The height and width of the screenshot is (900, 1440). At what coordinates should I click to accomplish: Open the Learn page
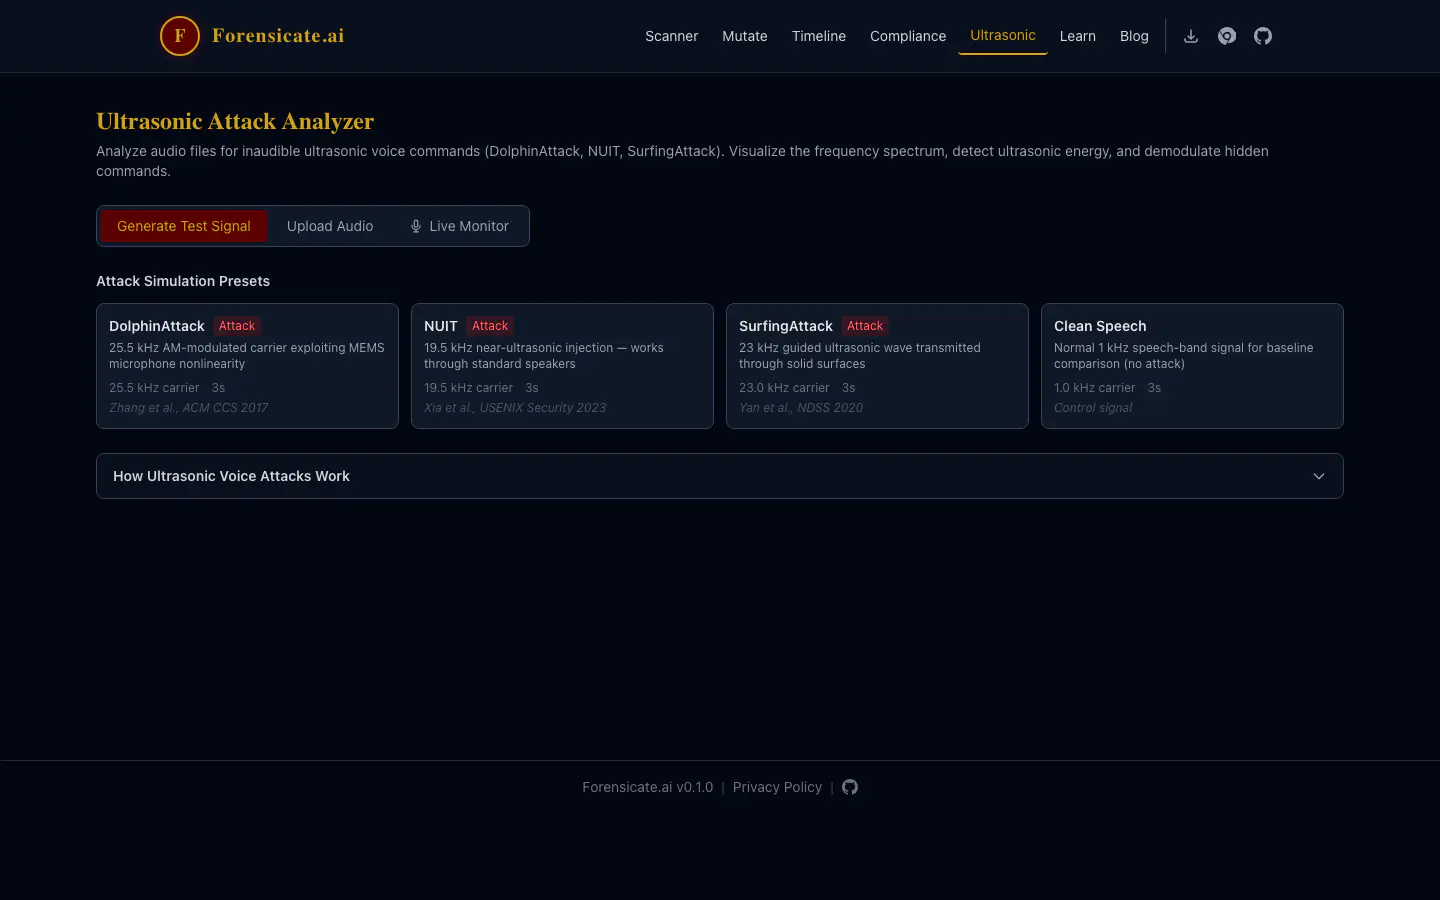coord(1078,36)
